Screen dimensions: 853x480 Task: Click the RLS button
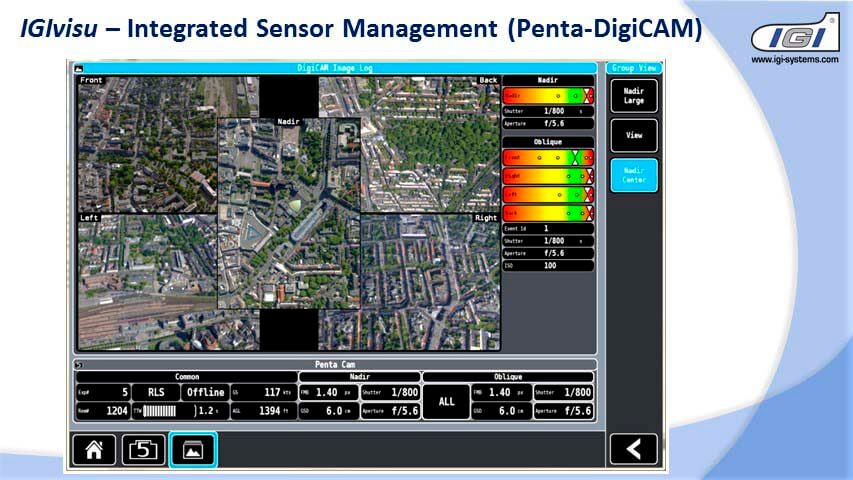(x=156, y=392)
